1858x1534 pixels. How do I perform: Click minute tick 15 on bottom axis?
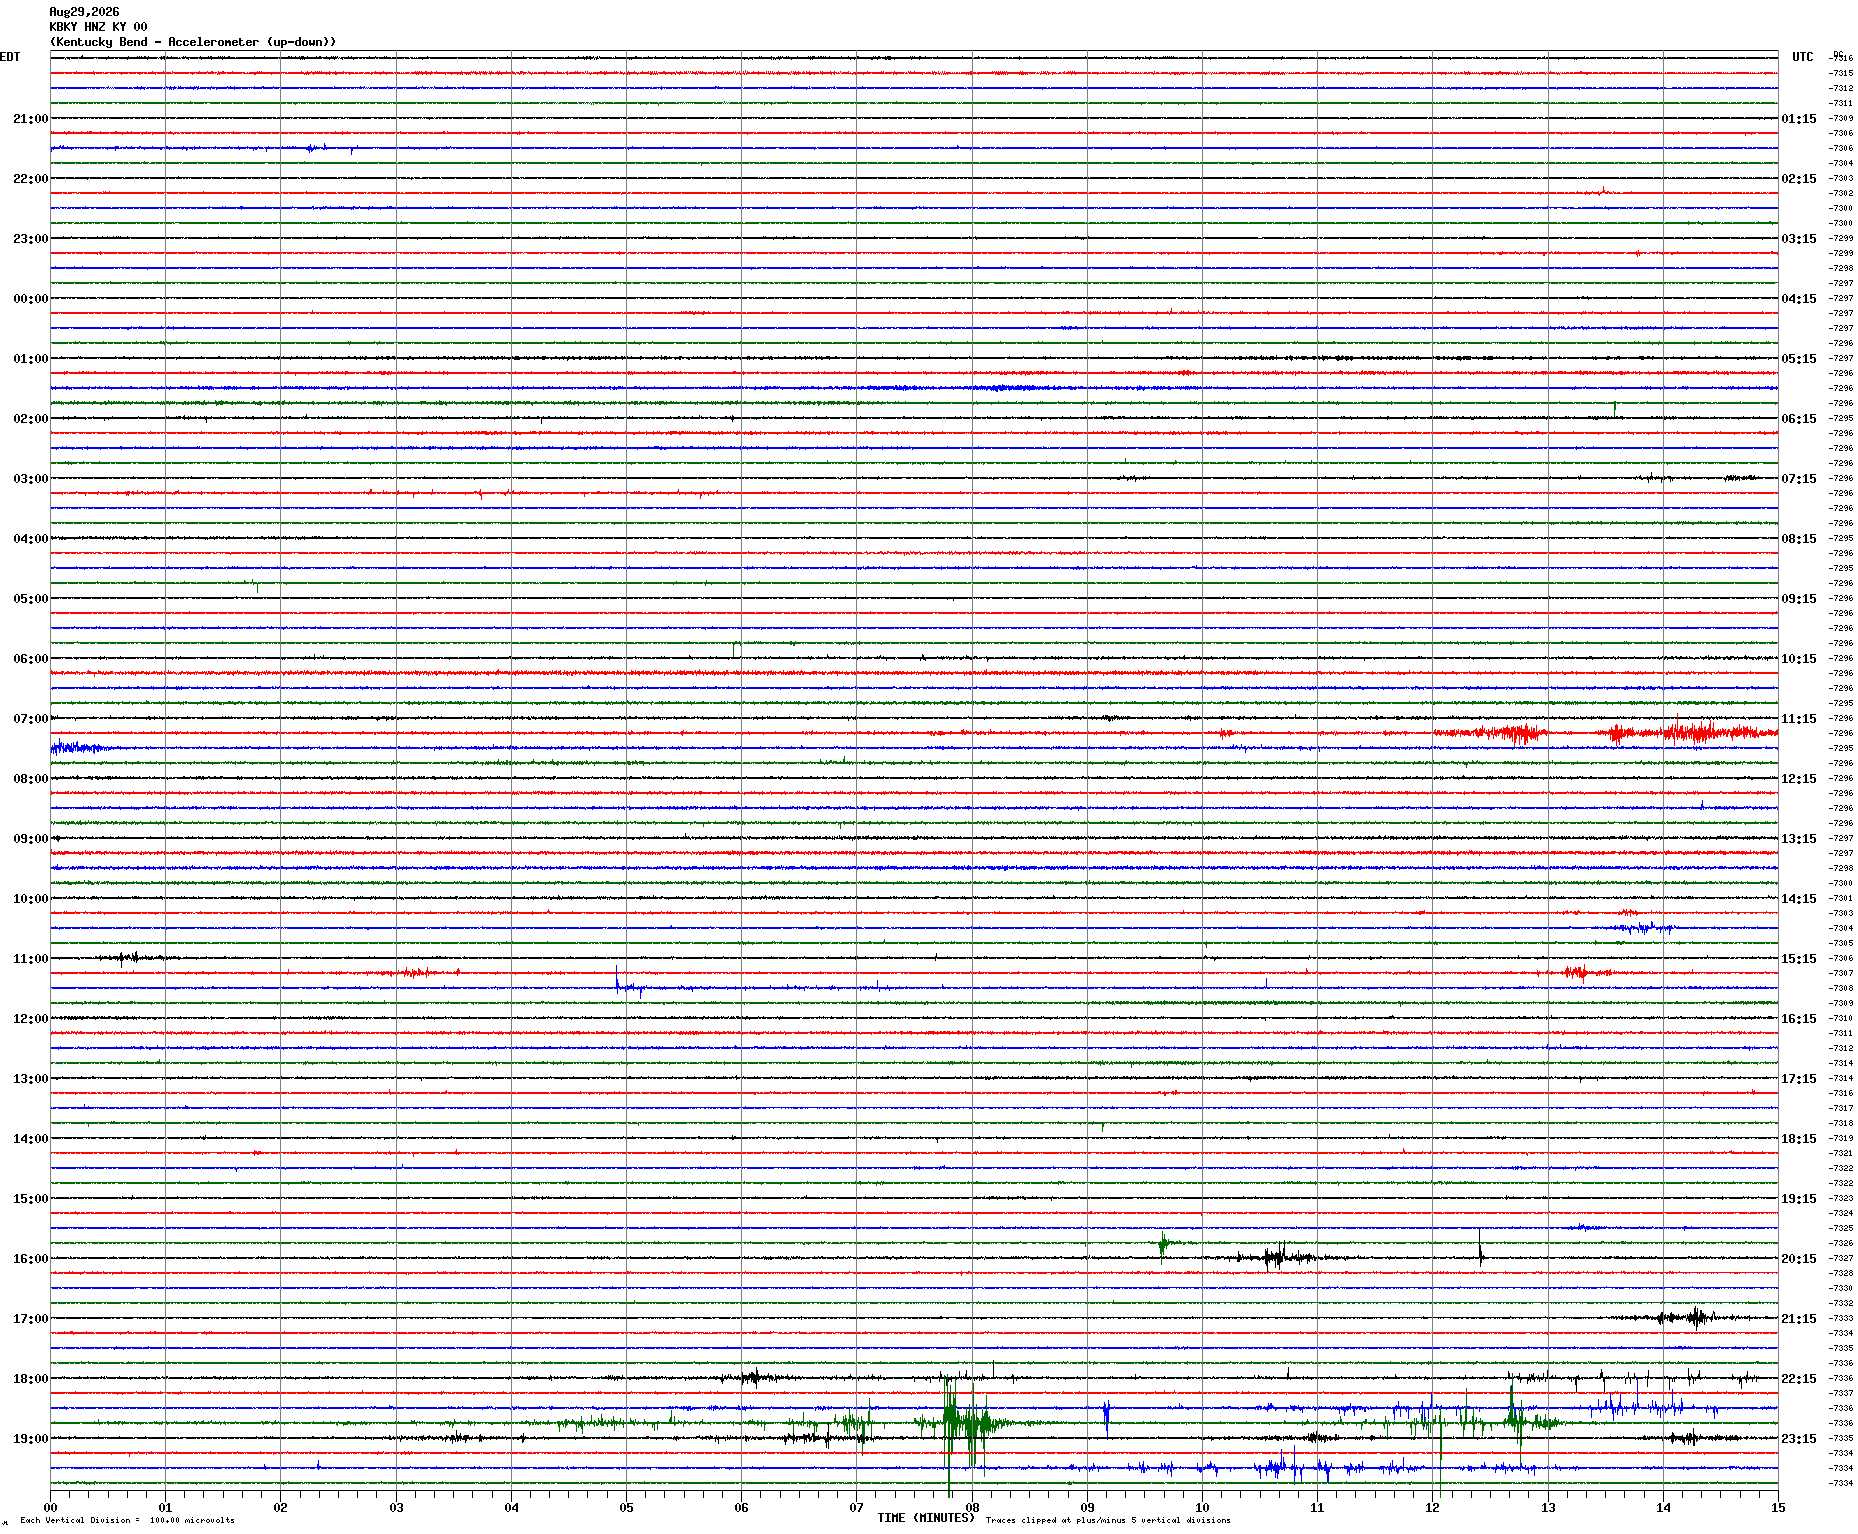tap(1778, 1507)
